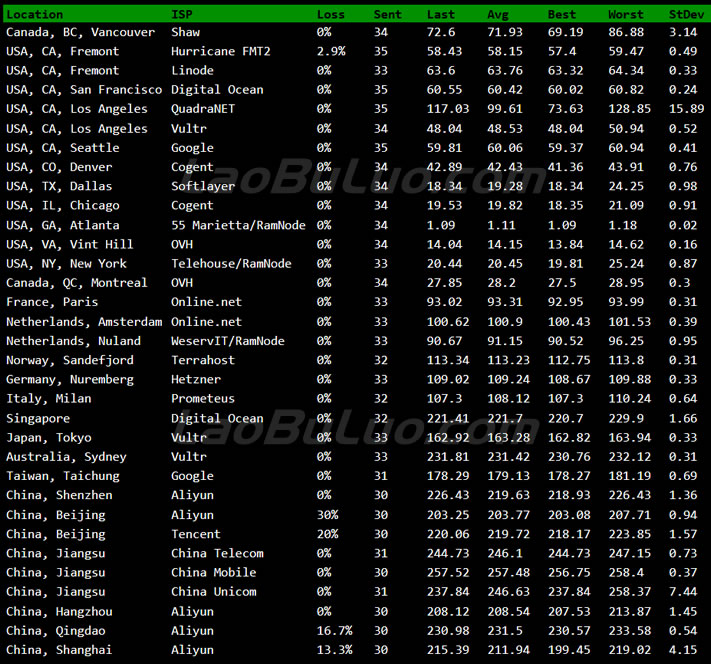Select USA, VA, Vint Hill location
The height and width of the screenshot is (664, 711).
[70, 244]
